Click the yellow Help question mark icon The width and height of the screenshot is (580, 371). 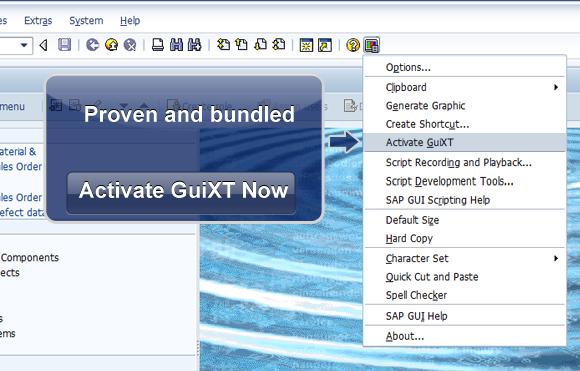coord(353,45)
